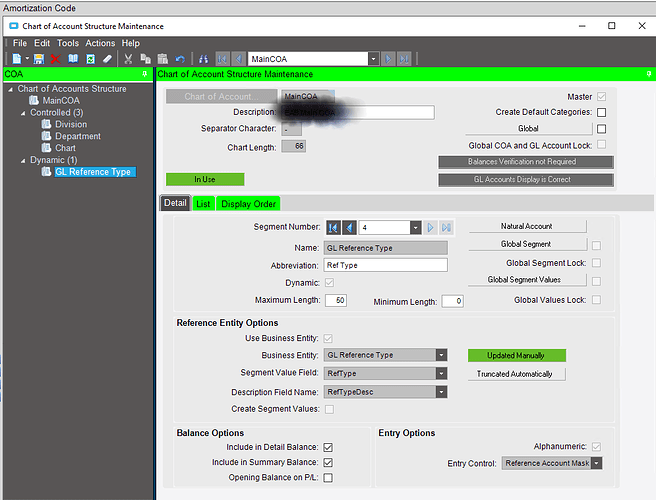
Task: Open the Tools menu
Action: [x=68, y=43]
